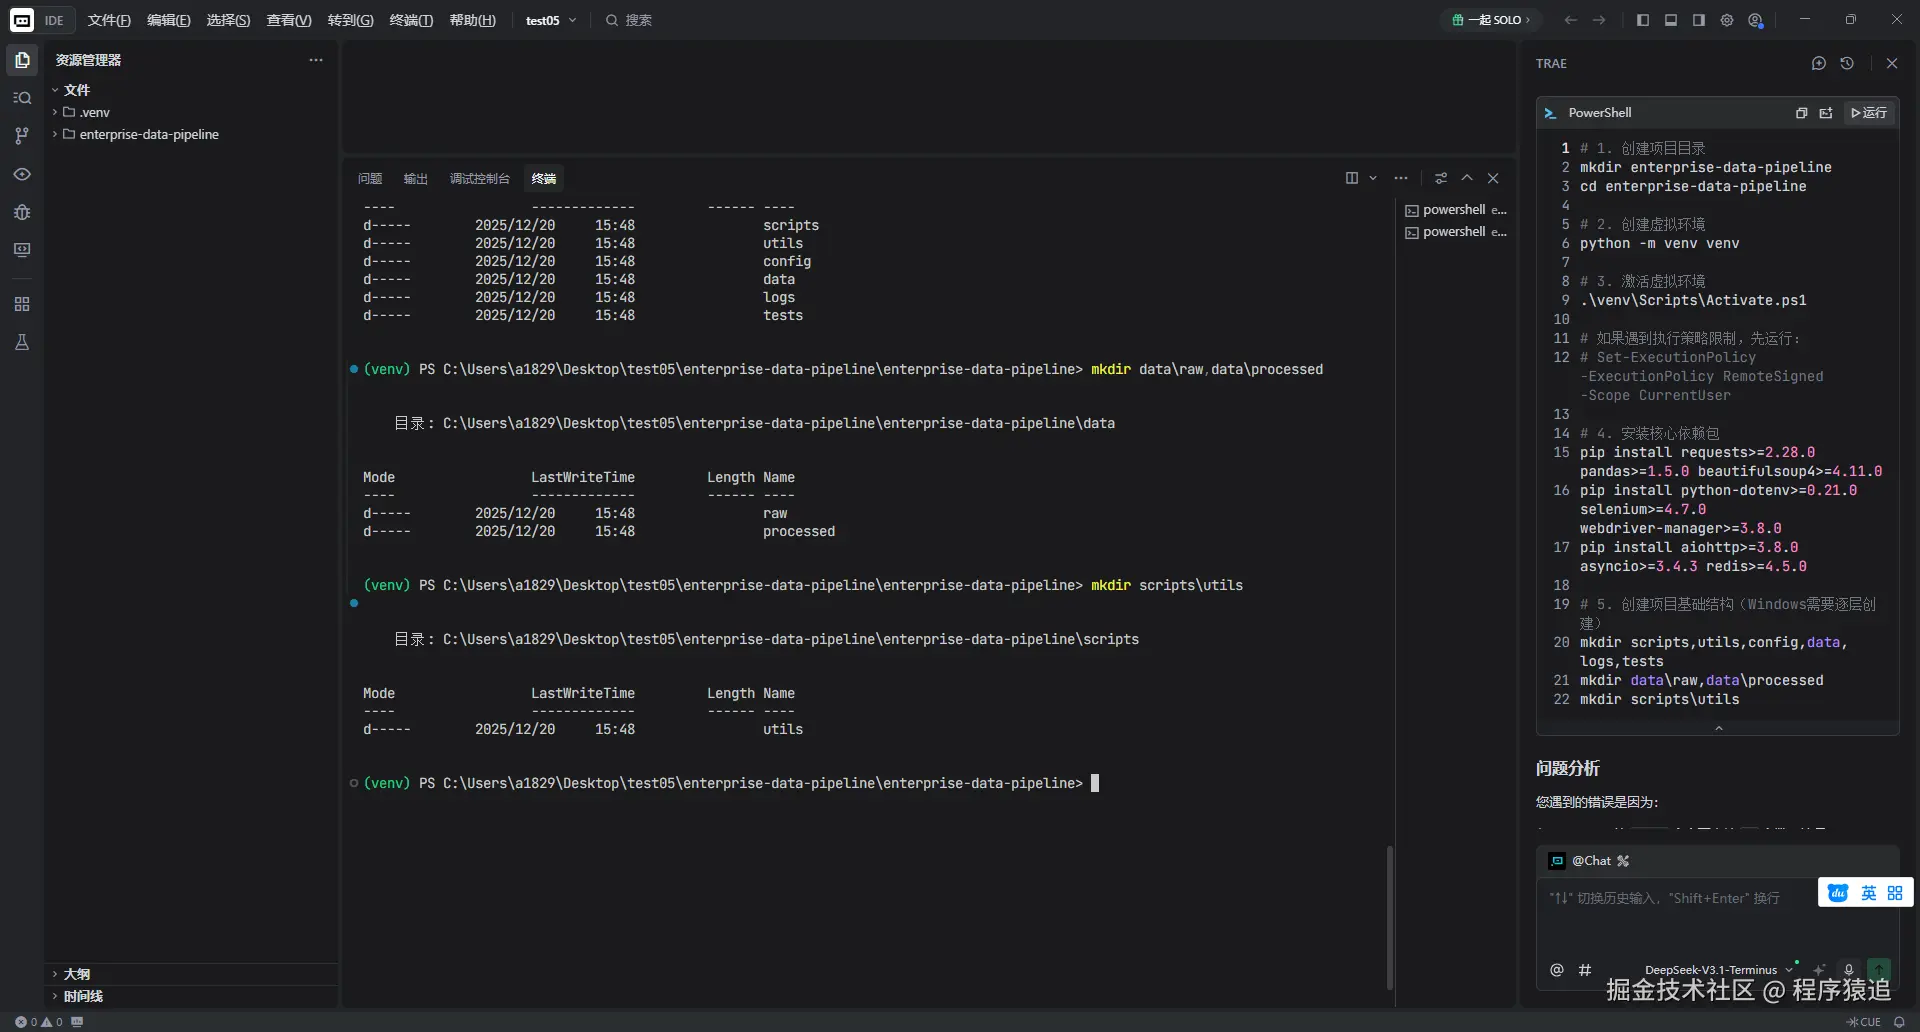Screen dimensions: 1920x1032
Task: Click the 运行 button on PowerShell block
Action: [1869, 113]
